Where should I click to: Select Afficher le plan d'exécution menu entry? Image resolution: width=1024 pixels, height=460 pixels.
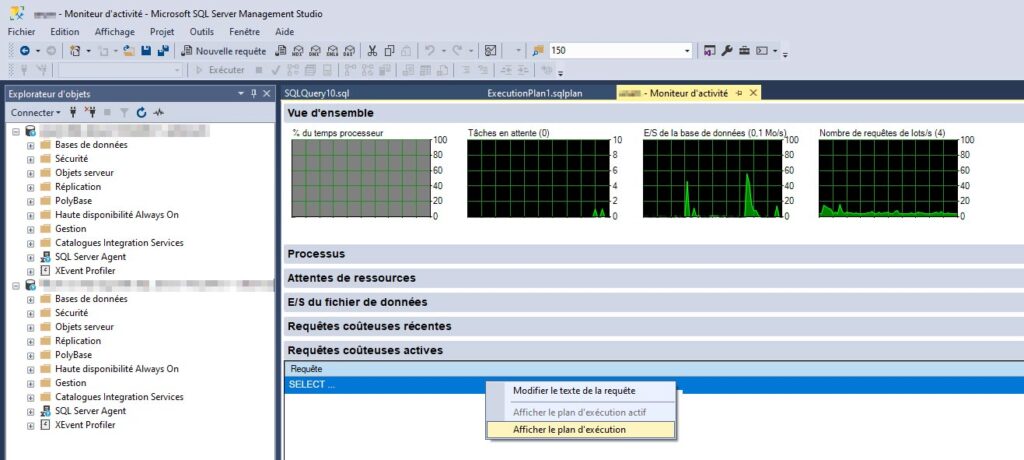point(581,429)
